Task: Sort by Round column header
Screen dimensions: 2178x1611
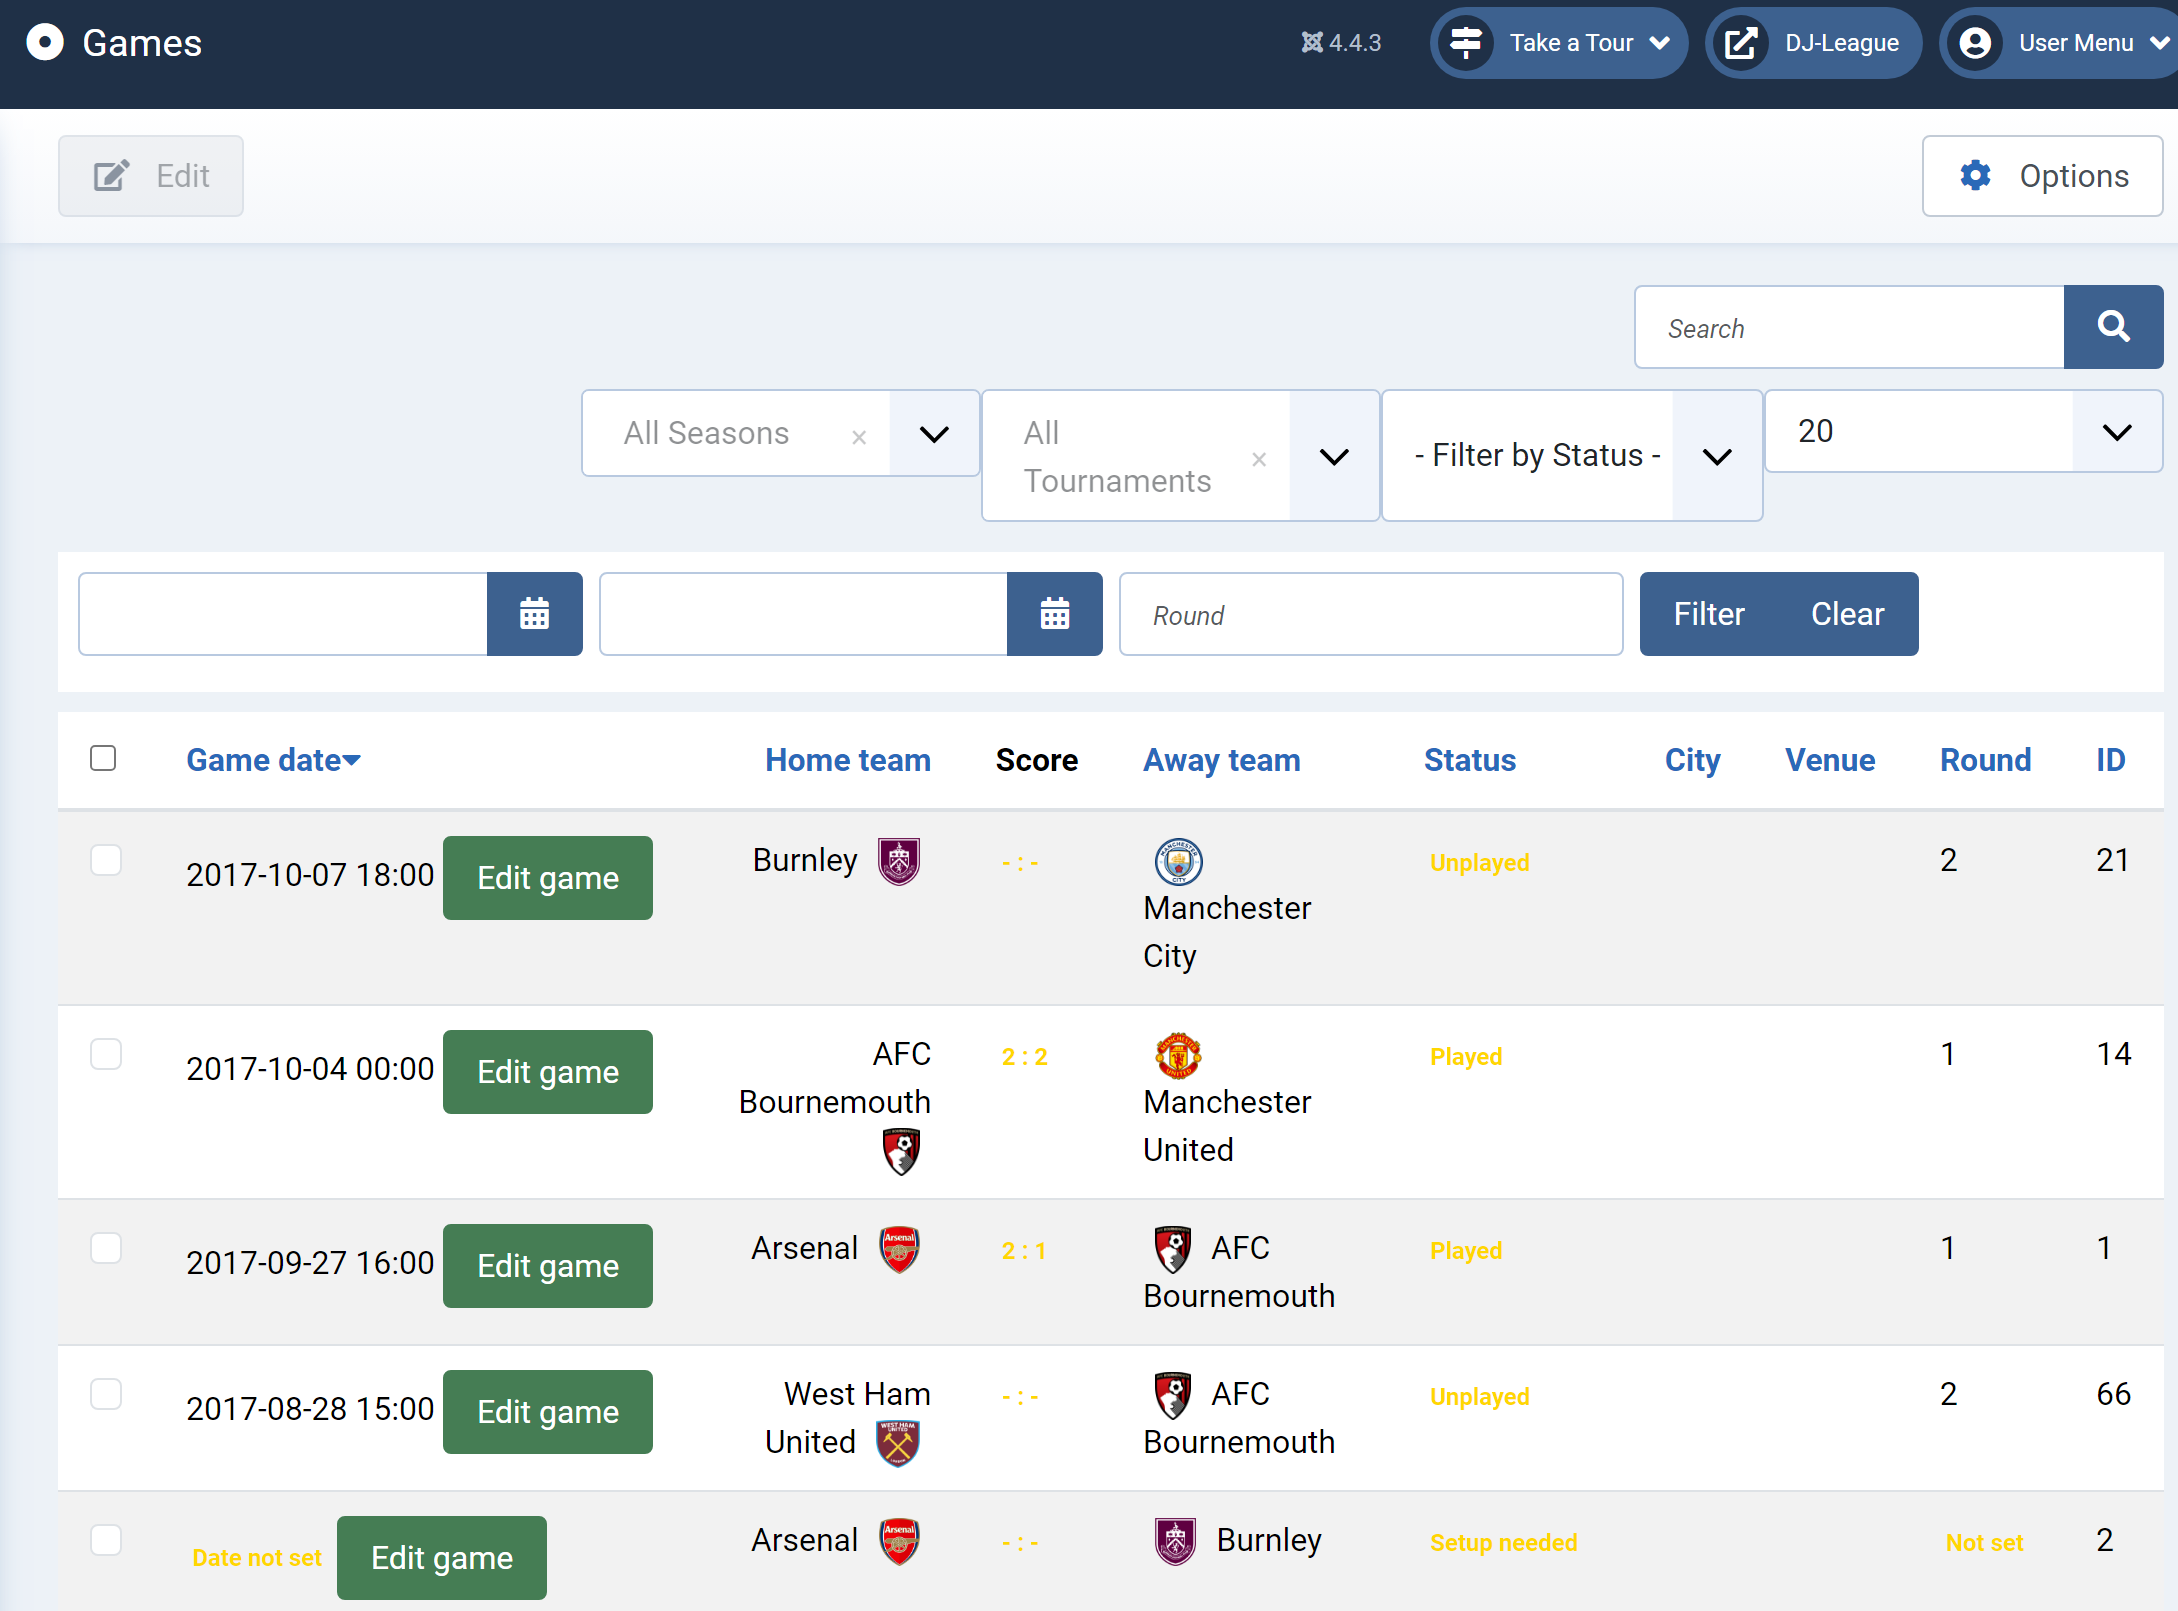Action: click(1986, 760)
